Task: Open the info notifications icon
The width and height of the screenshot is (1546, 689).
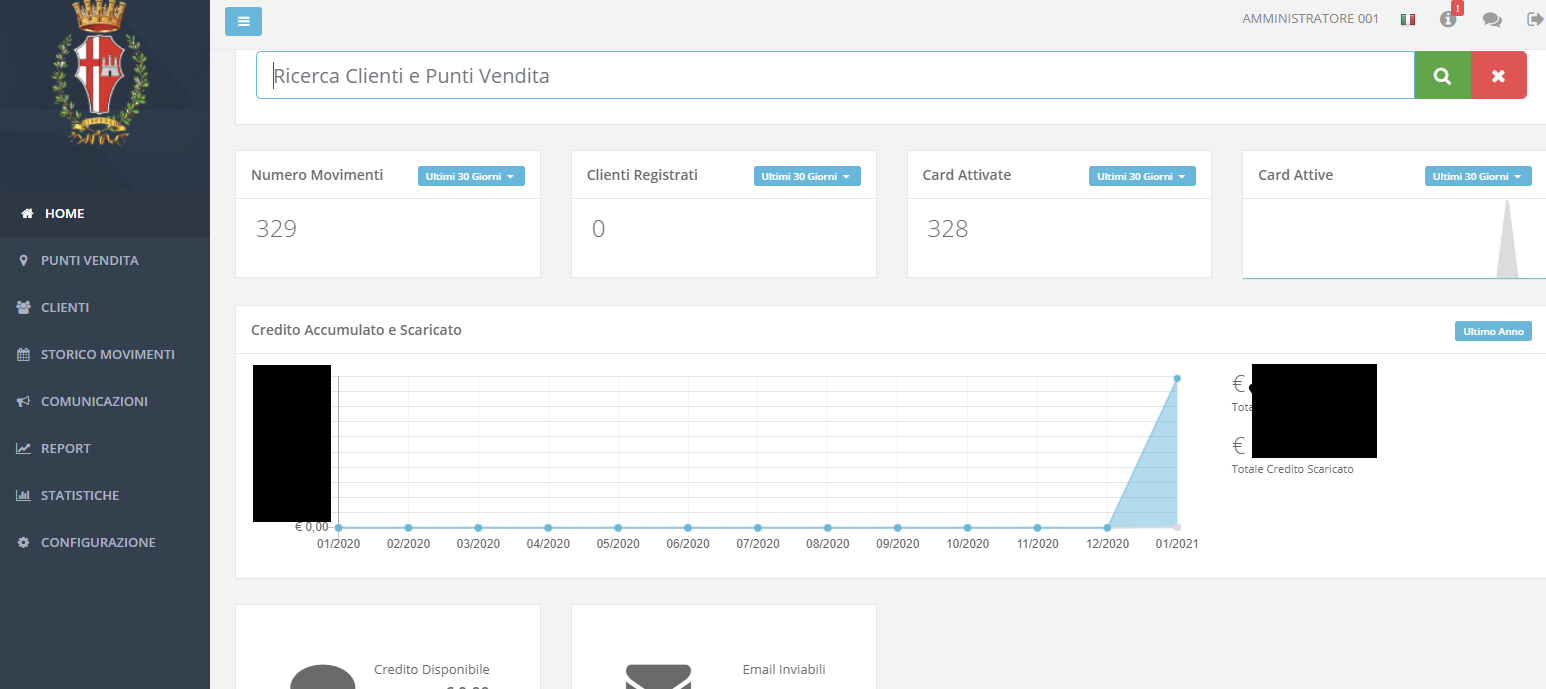Action: [x=1448, y=19]
